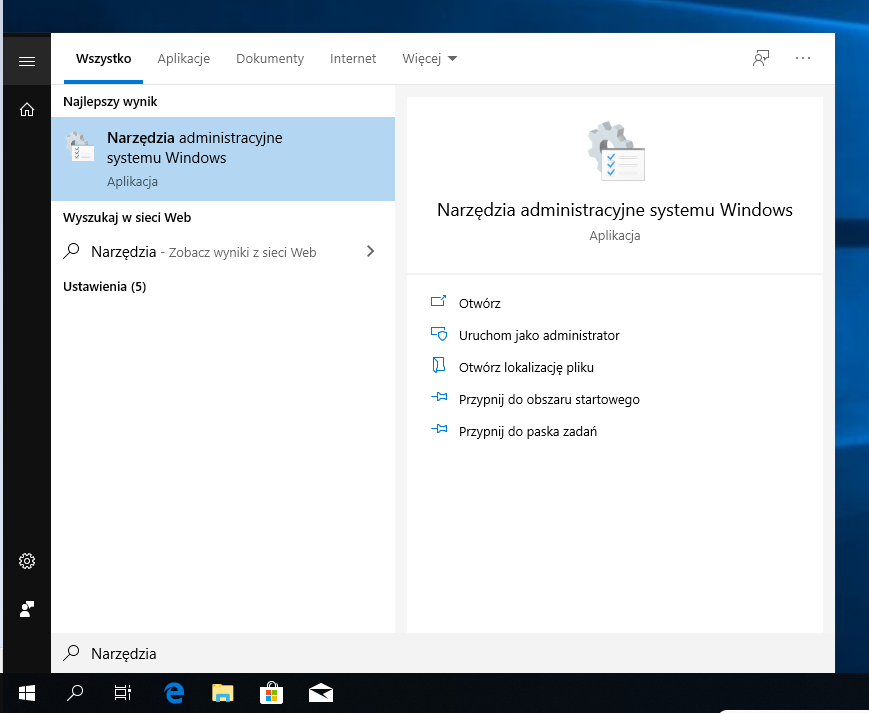
Task: Click the search box containing Narzędzia
Action: (443, 653)
